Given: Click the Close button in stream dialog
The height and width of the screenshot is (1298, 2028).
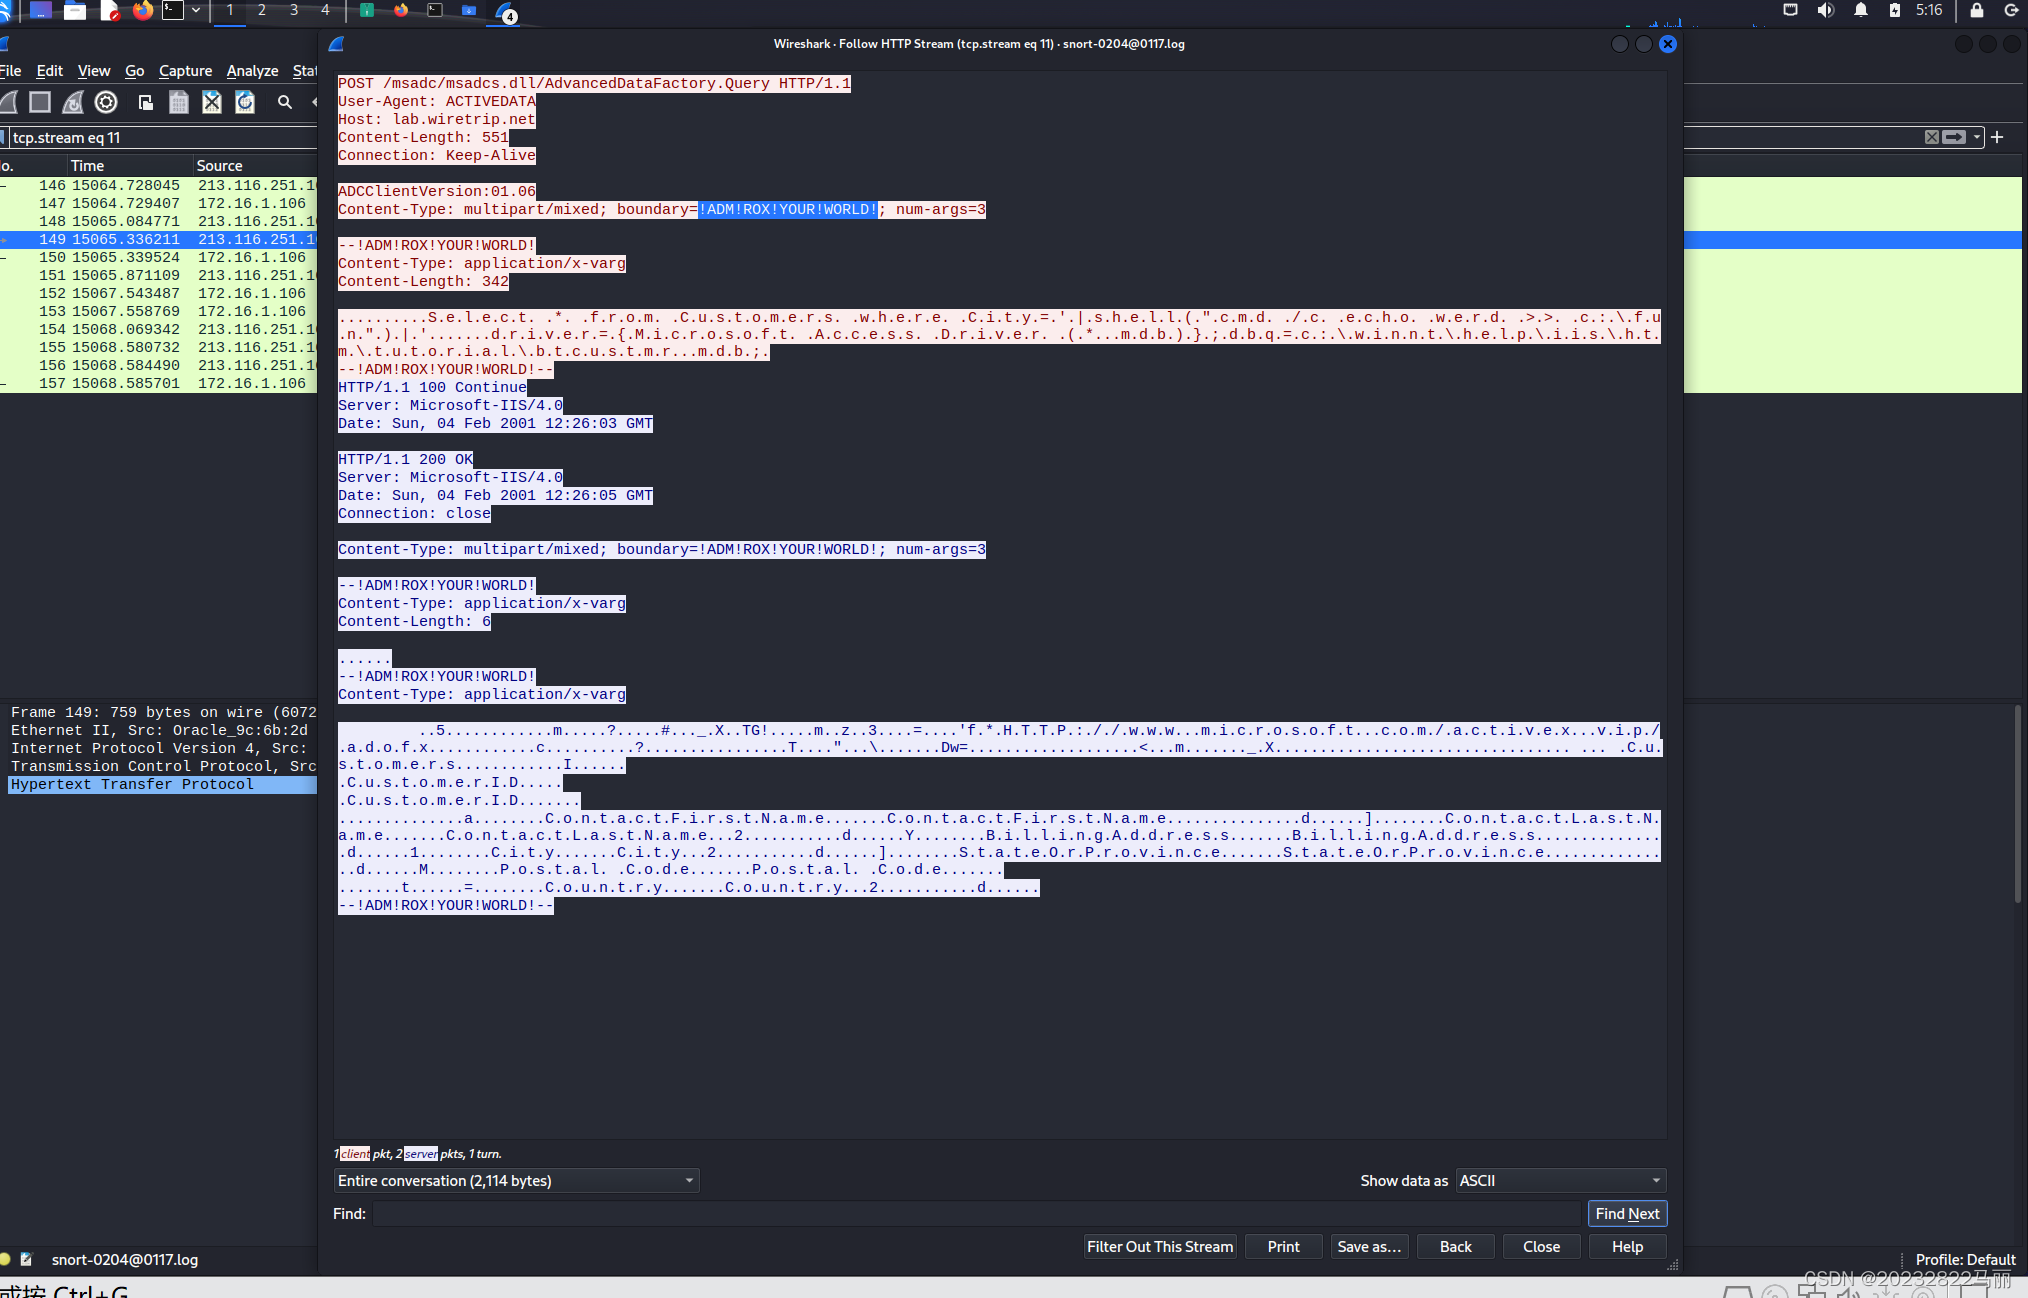Looking at the screenshot, I should [x=1541, y=1246].
